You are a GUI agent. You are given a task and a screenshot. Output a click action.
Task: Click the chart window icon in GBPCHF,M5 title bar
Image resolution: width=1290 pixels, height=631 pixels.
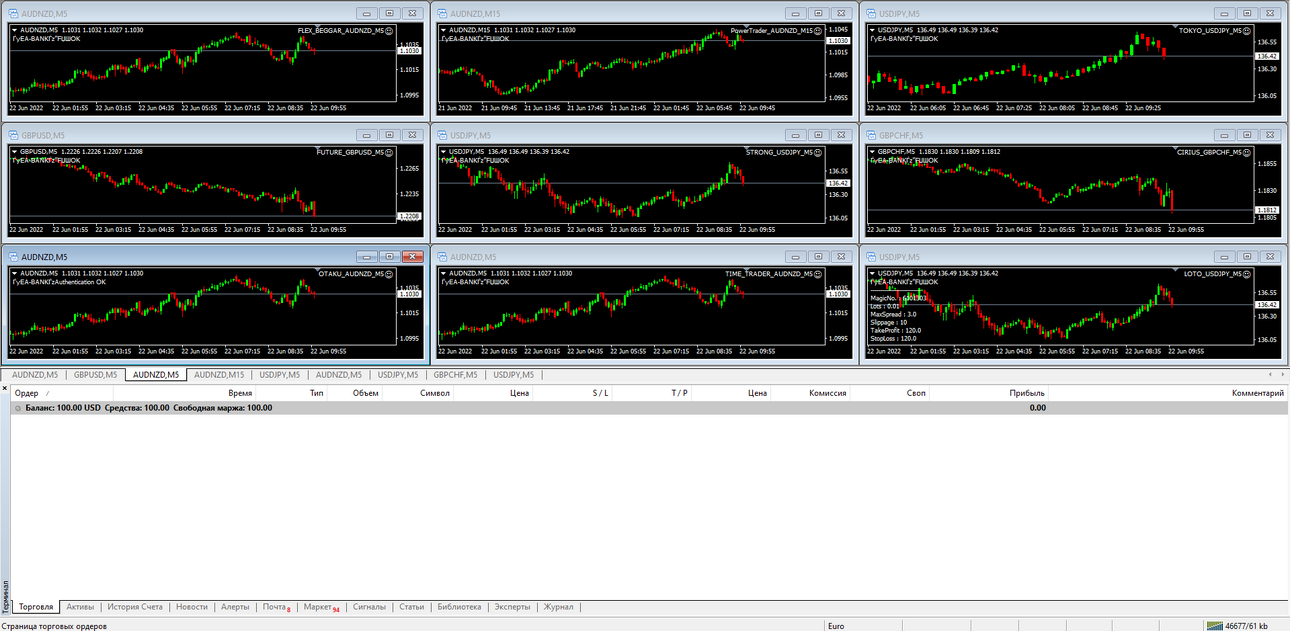pos(871,135)
